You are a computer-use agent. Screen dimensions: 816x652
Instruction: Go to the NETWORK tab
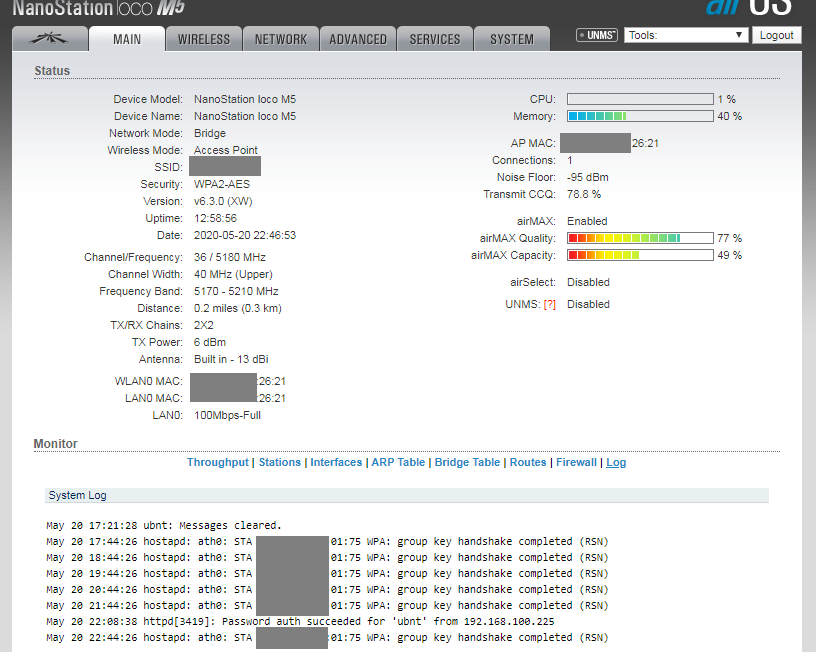[280, 39]
